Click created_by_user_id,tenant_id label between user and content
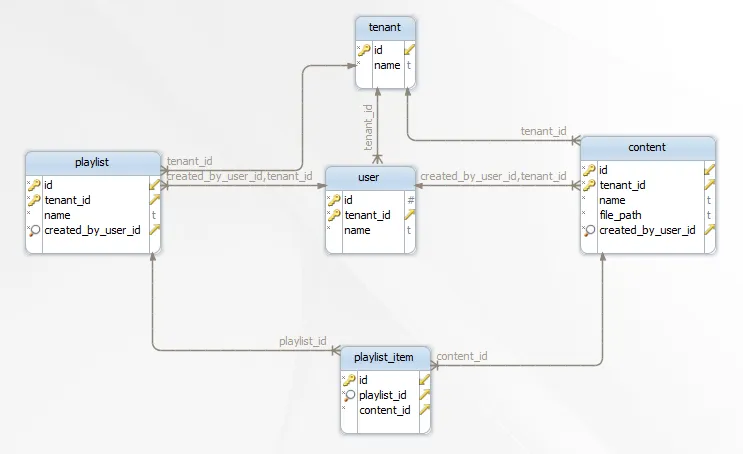Image resolution: width=743 pixels, height=454 pixels. pyautogui.click(x=493, y=176)
